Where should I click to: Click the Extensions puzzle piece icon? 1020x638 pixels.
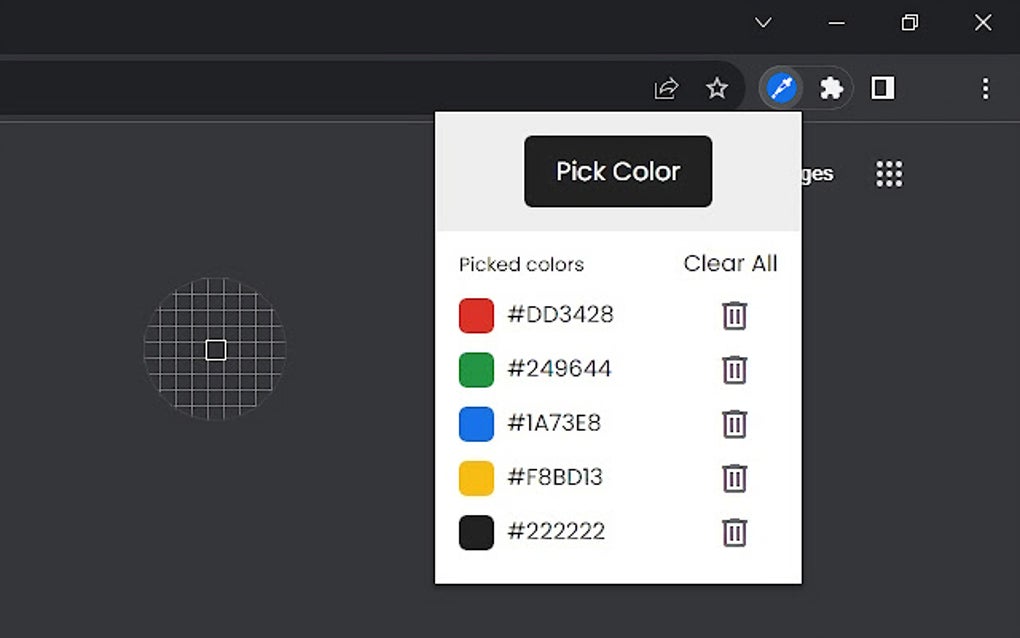click(x=831, y=88)
